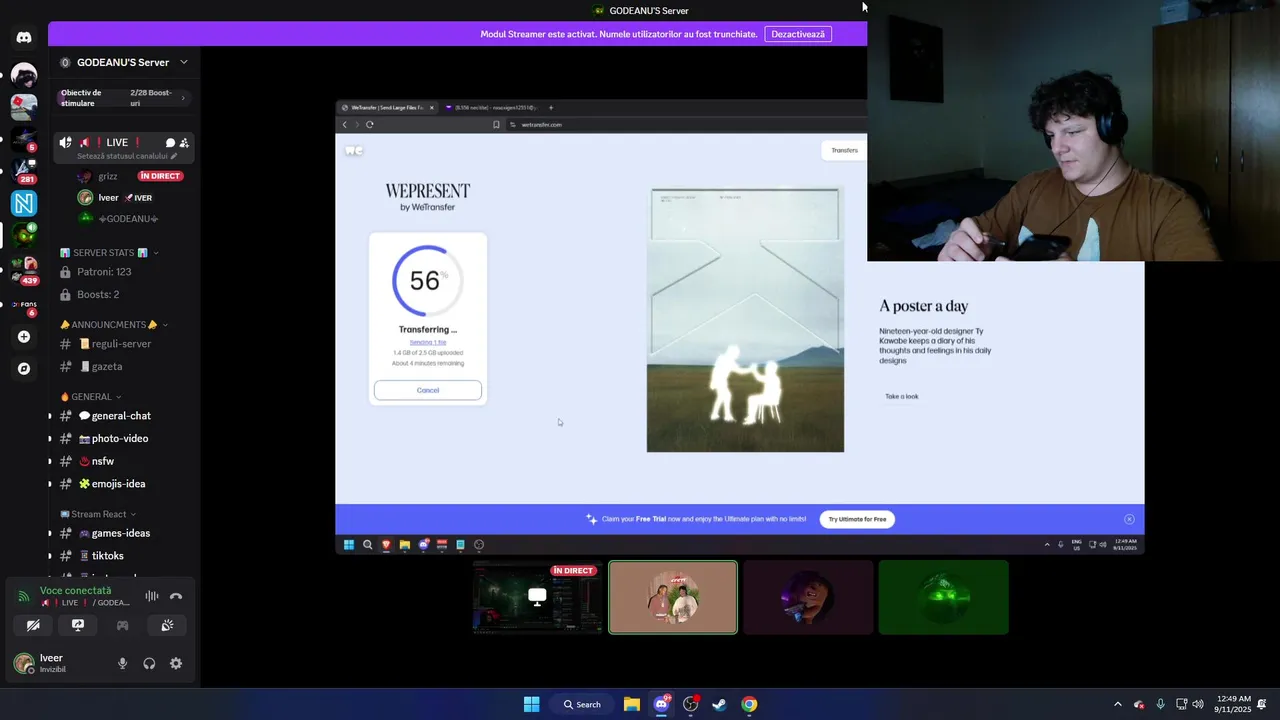1280x720 pixels.
Task: Select the highlighted green-bordered participant tile
Action: pyautogui.click(x=673, y=597)
